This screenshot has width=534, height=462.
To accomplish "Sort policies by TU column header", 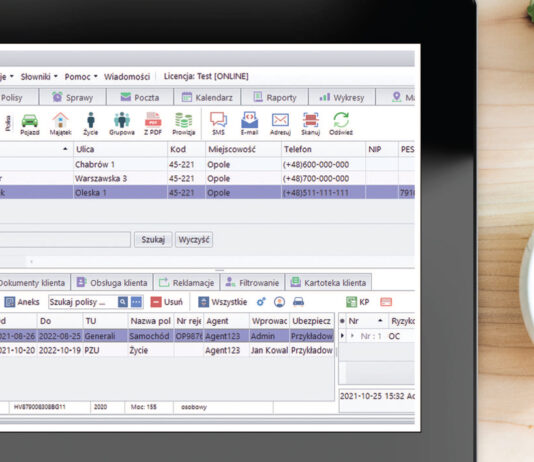I will (105, 321).
